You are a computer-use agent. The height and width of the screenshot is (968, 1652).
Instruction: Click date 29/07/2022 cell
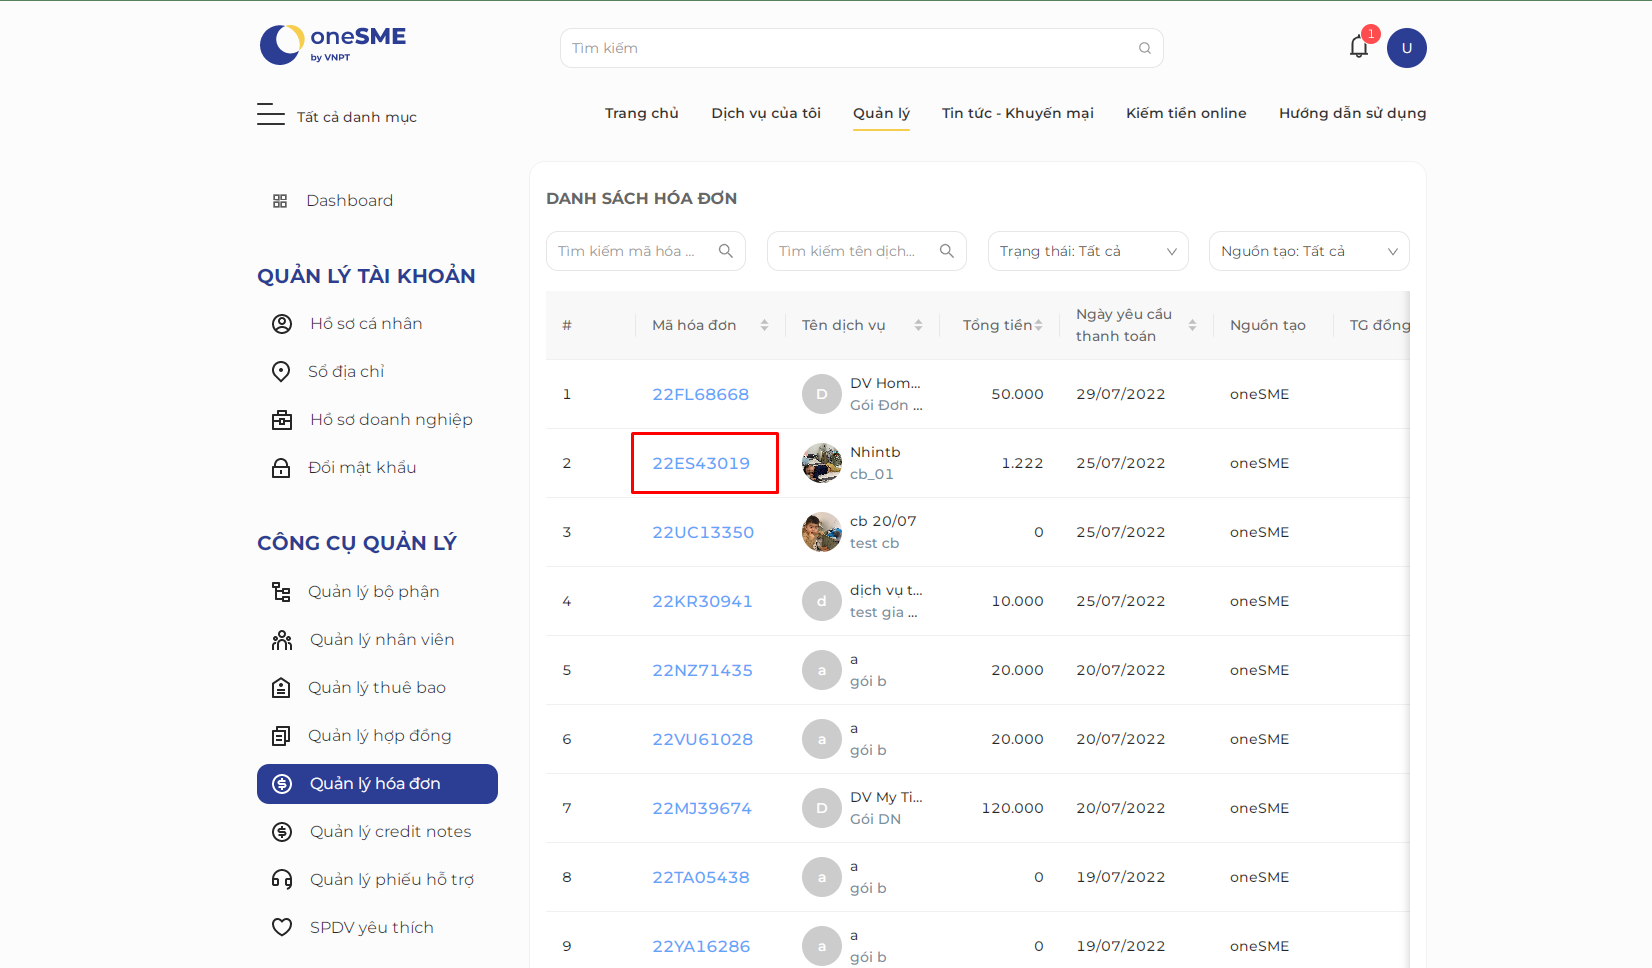(1121, 394)
